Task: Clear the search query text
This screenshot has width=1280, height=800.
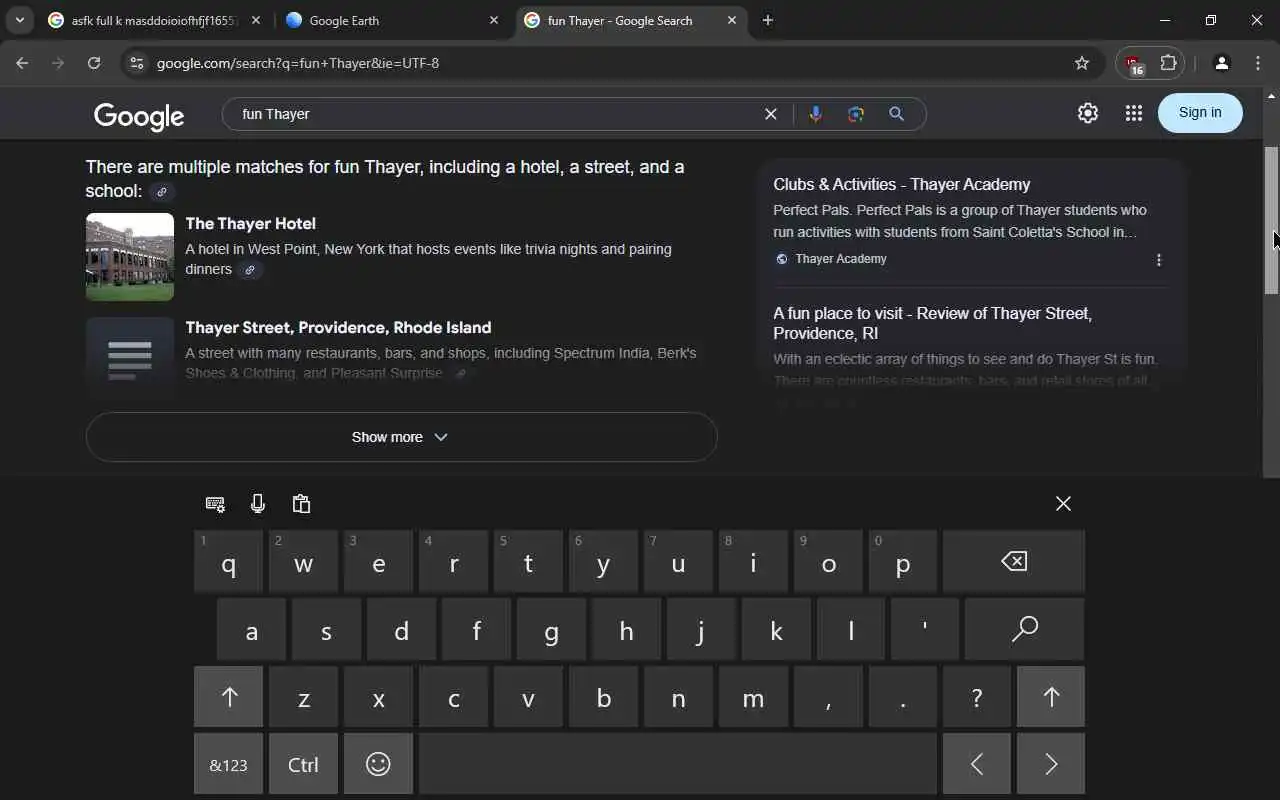Action: point(770,114)
